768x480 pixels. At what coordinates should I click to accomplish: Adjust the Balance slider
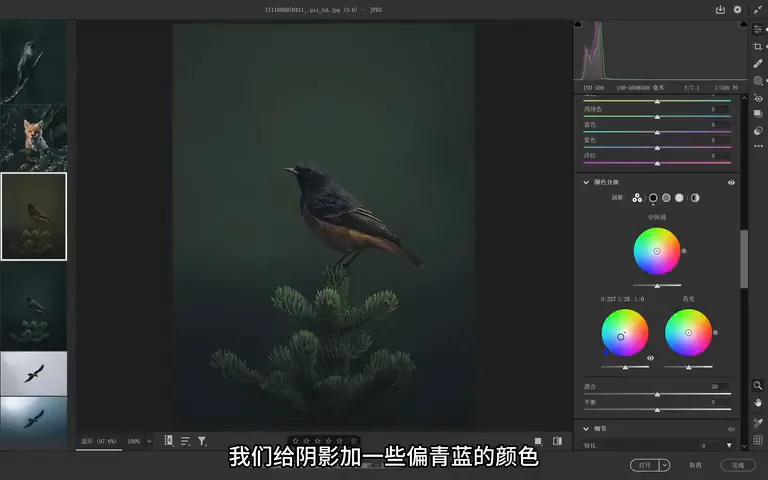click(657, 409)
